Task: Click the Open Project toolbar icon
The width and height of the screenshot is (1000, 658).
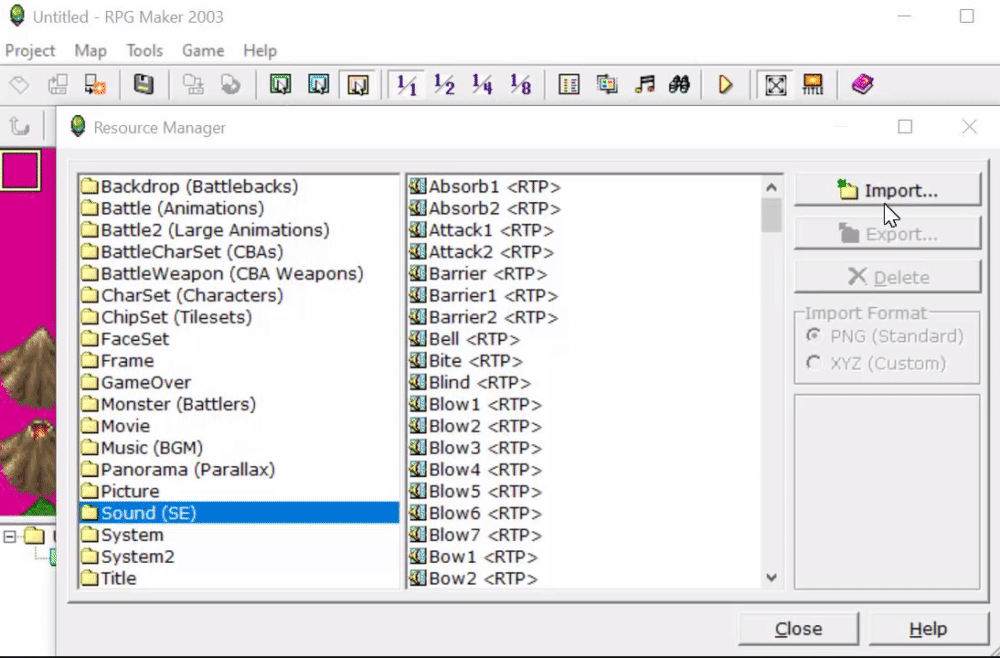Action: [x=58, y=85]
